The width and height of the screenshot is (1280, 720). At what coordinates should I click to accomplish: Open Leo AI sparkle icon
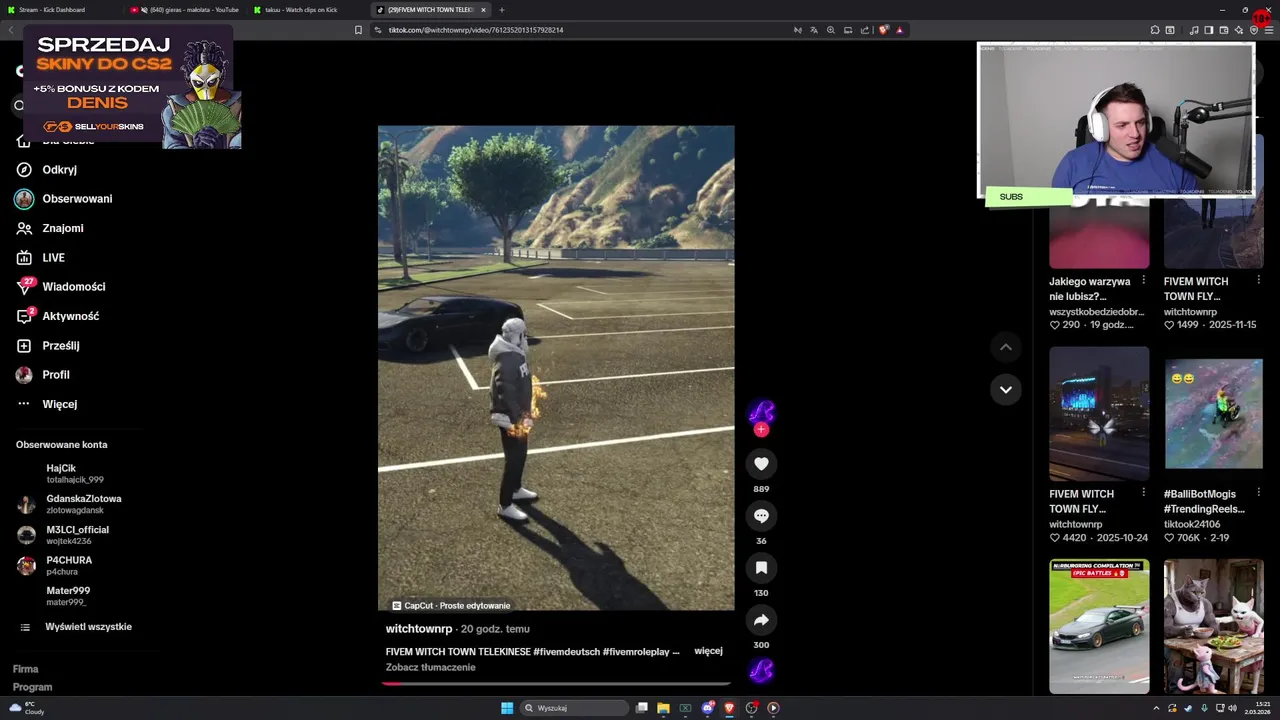(1239, 30)
